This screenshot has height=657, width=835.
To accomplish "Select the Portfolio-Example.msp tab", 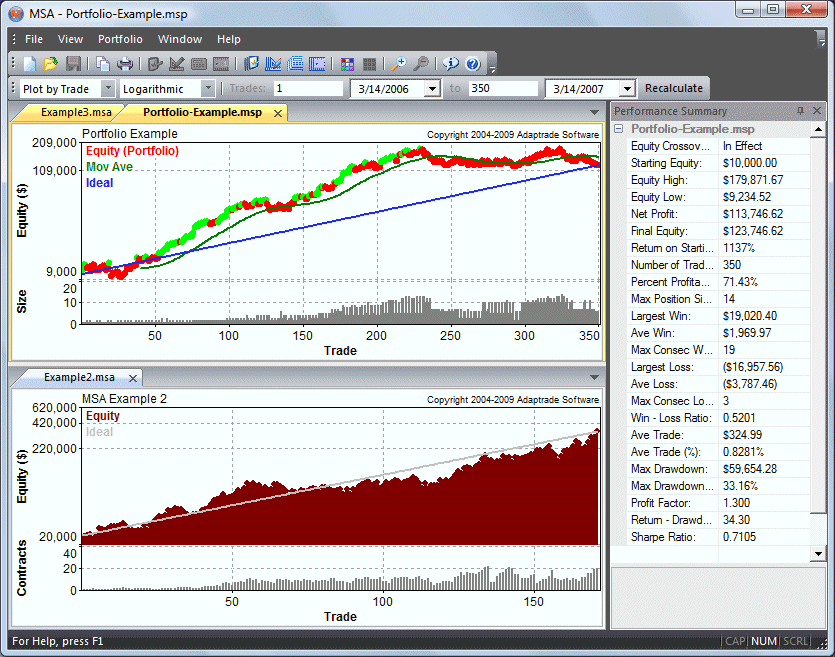I will click(202, 112).
